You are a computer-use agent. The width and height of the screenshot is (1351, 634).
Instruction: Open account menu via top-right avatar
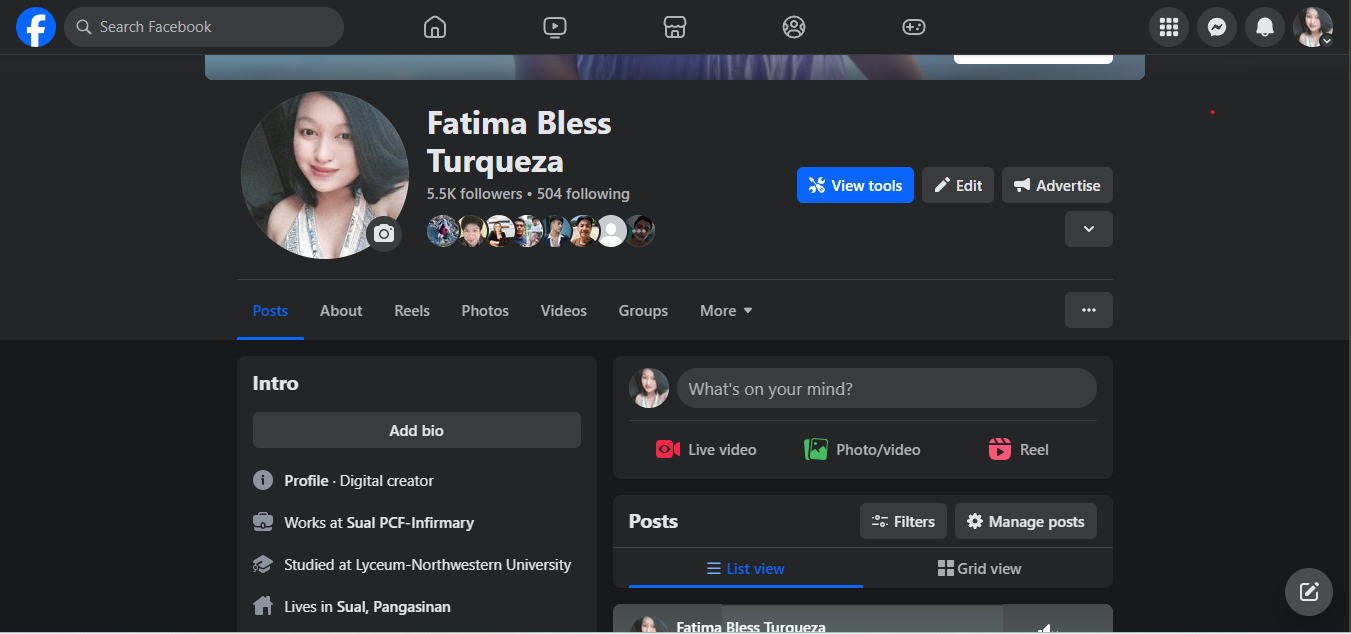click(1313, 27)
